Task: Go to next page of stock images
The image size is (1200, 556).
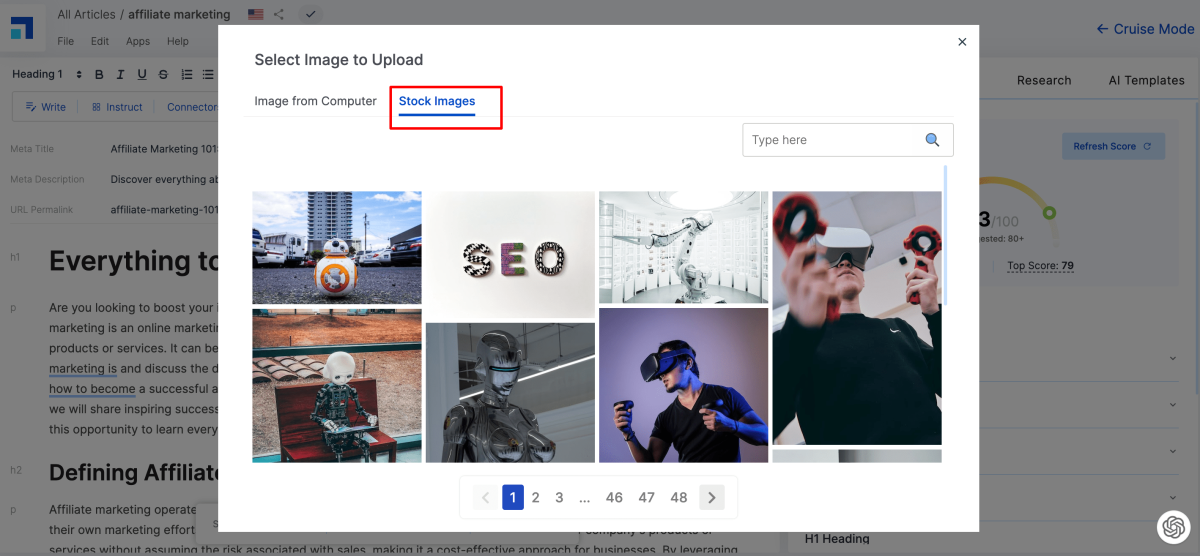Action: click(711, 497)
